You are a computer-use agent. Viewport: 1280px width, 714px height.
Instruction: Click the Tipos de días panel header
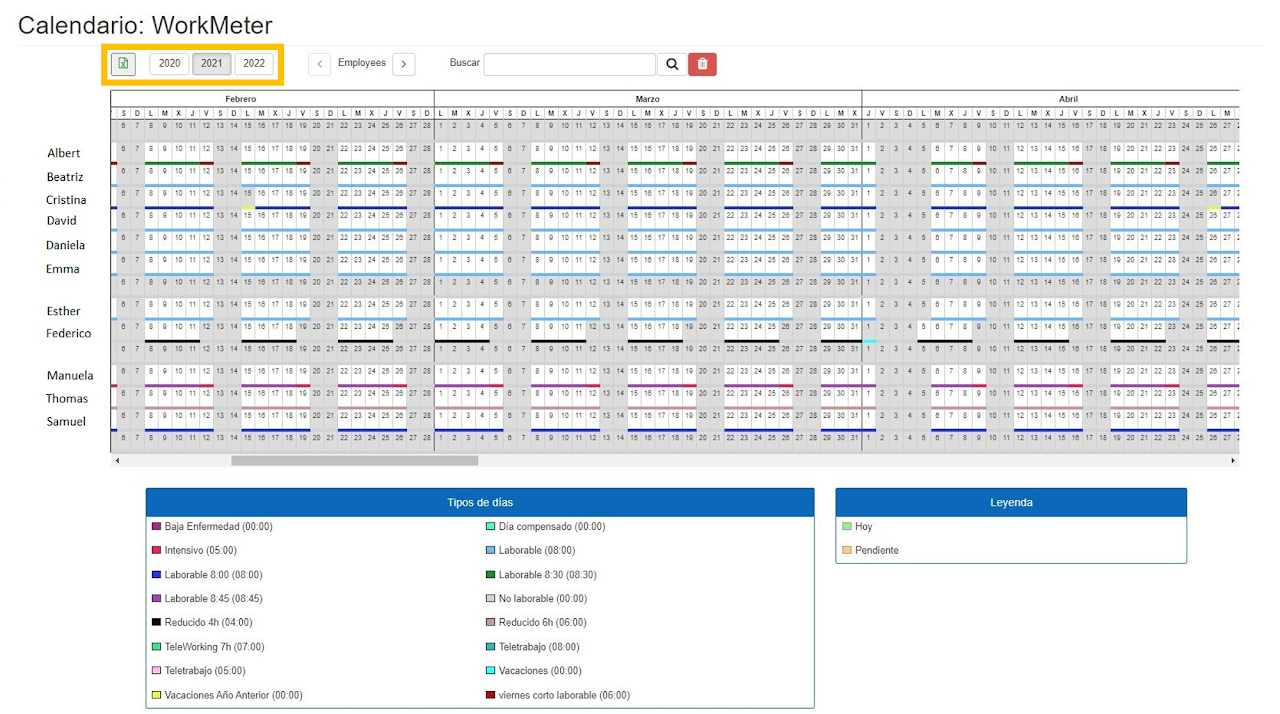click(x=480, y=502)
